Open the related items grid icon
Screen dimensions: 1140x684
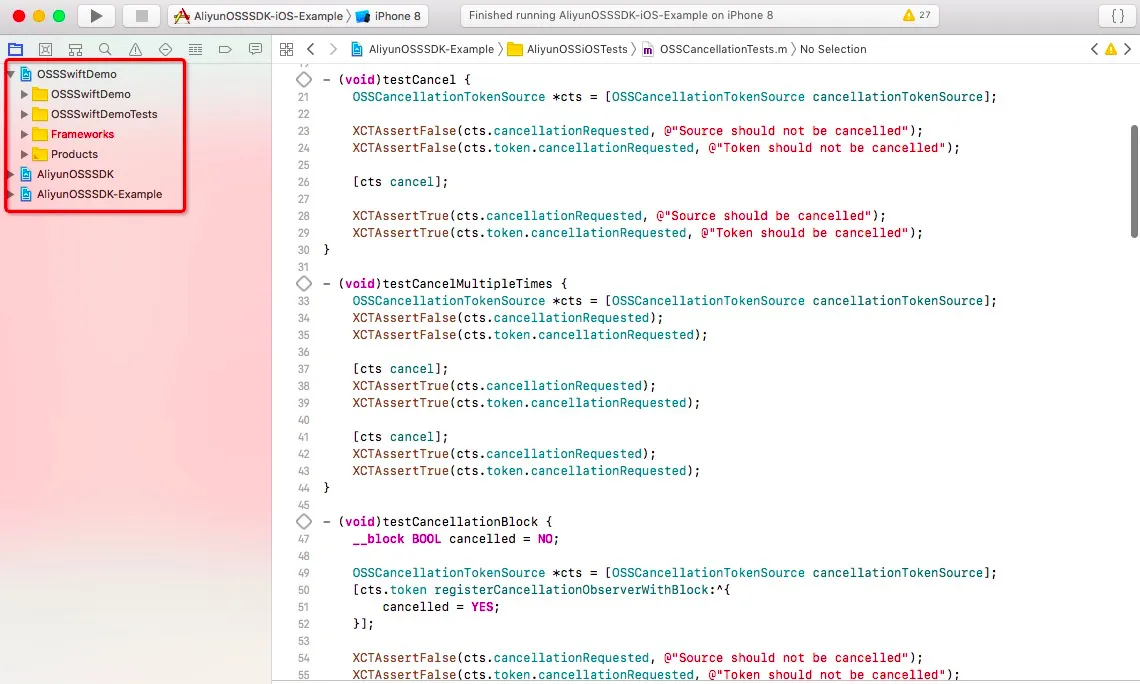[286, 49]
